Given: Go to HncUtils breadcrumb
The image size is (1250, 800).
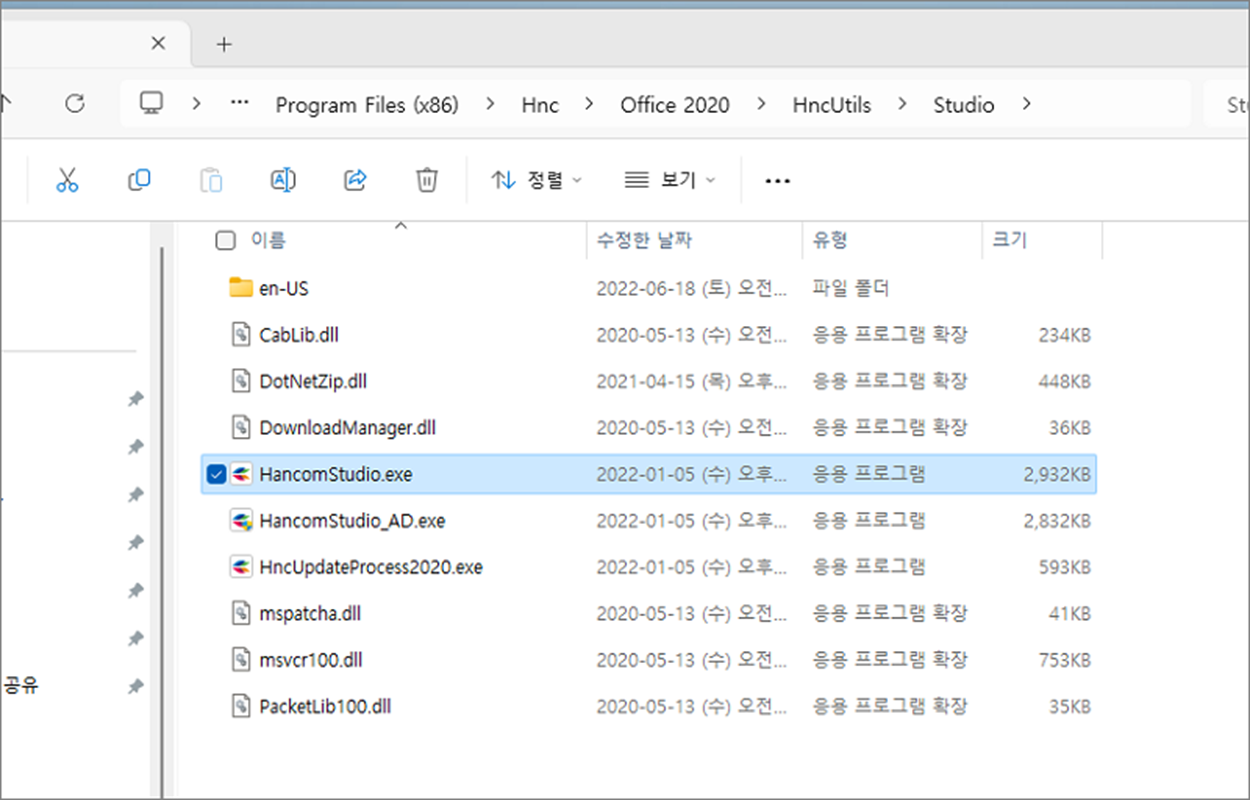Looking at the screenshot, I should pos(832,105).
